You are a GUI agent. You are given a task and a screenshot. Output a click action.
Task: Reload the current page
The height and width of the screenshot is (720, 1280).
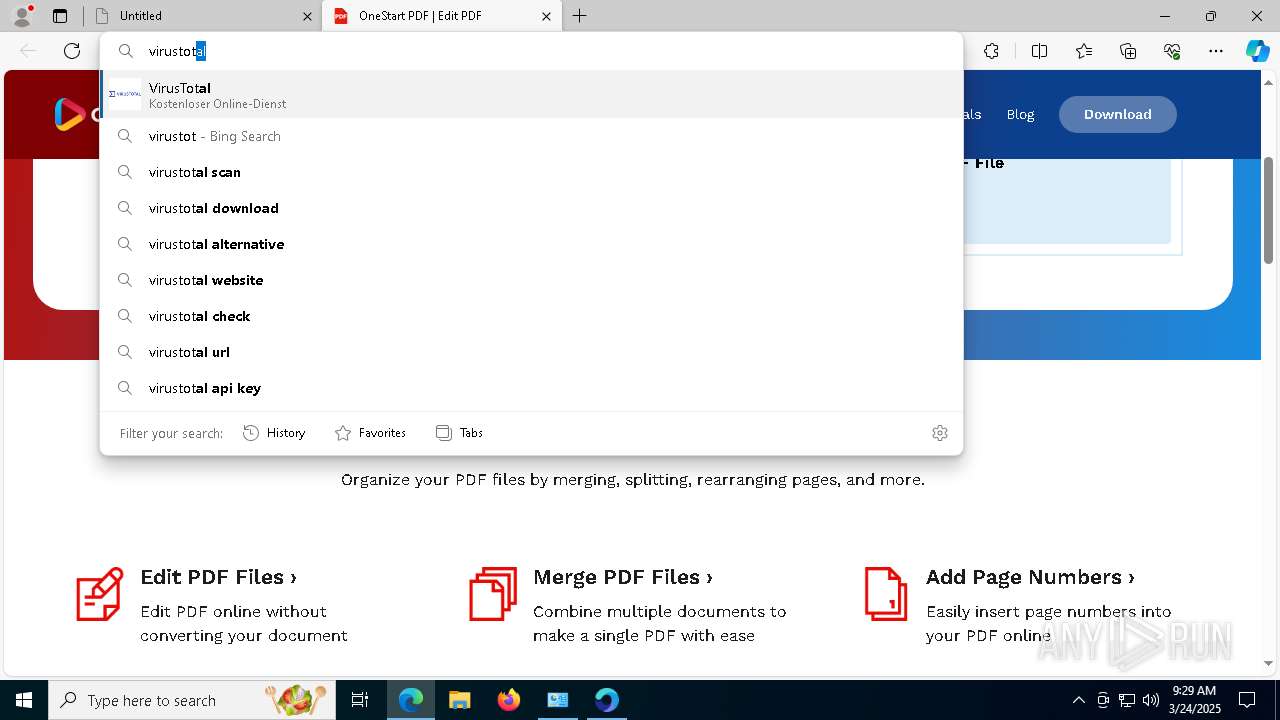[72, 51]
